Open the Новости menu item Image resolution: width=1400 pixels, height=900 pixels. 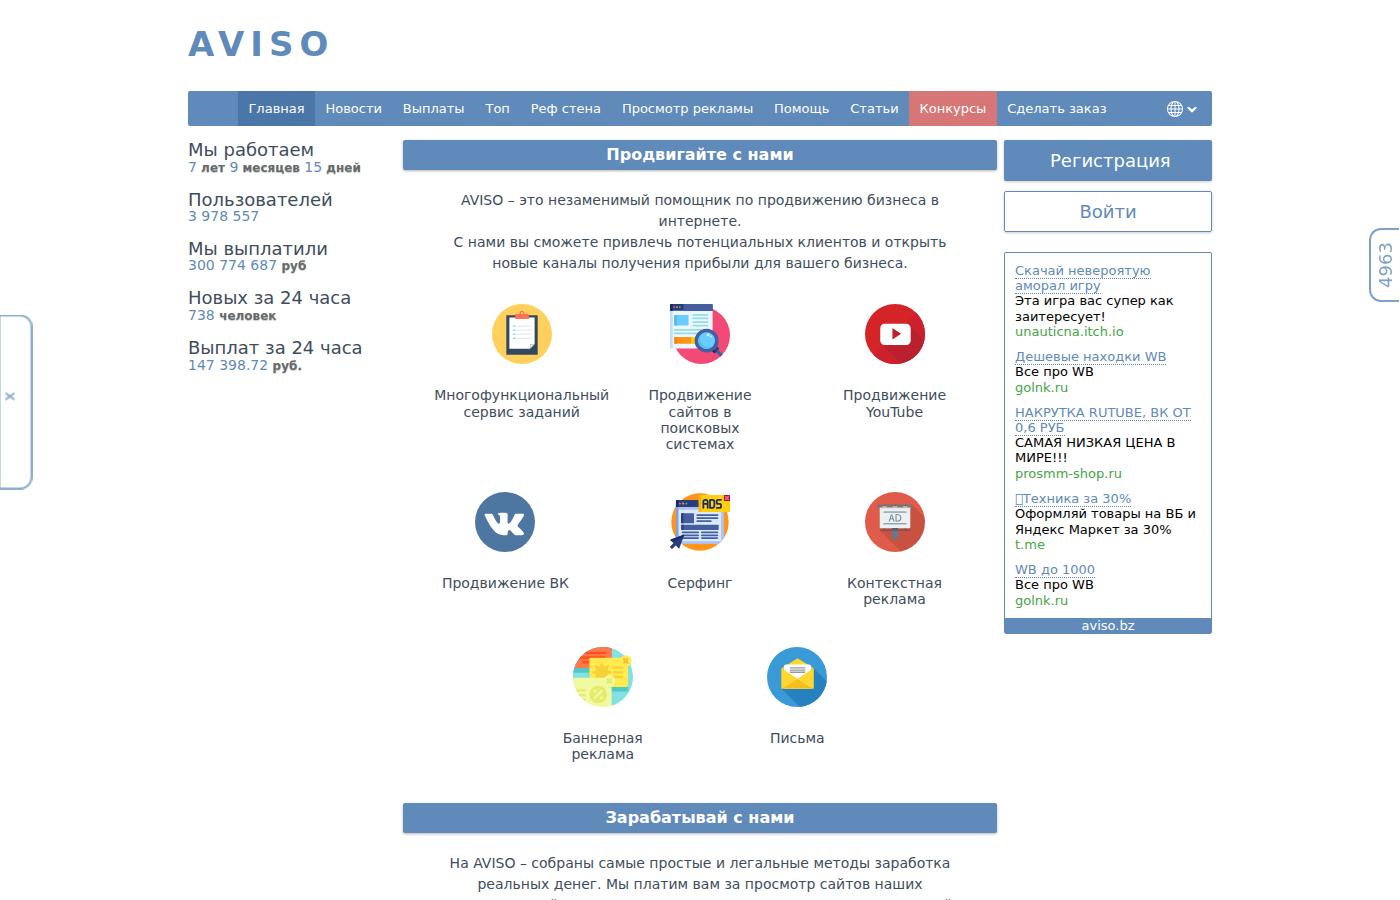354,109
